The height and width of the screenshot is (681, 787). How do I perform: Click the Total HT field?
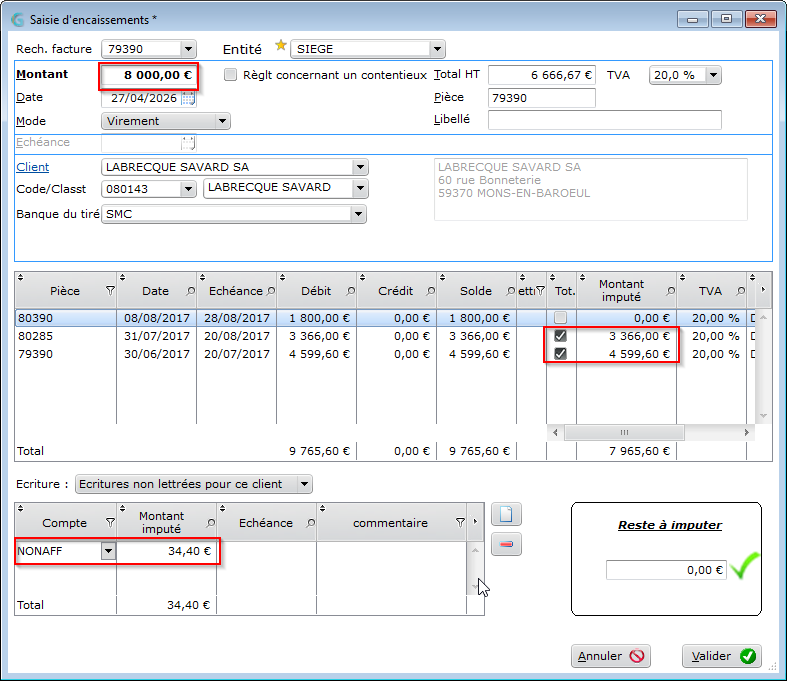pos(542,75)
